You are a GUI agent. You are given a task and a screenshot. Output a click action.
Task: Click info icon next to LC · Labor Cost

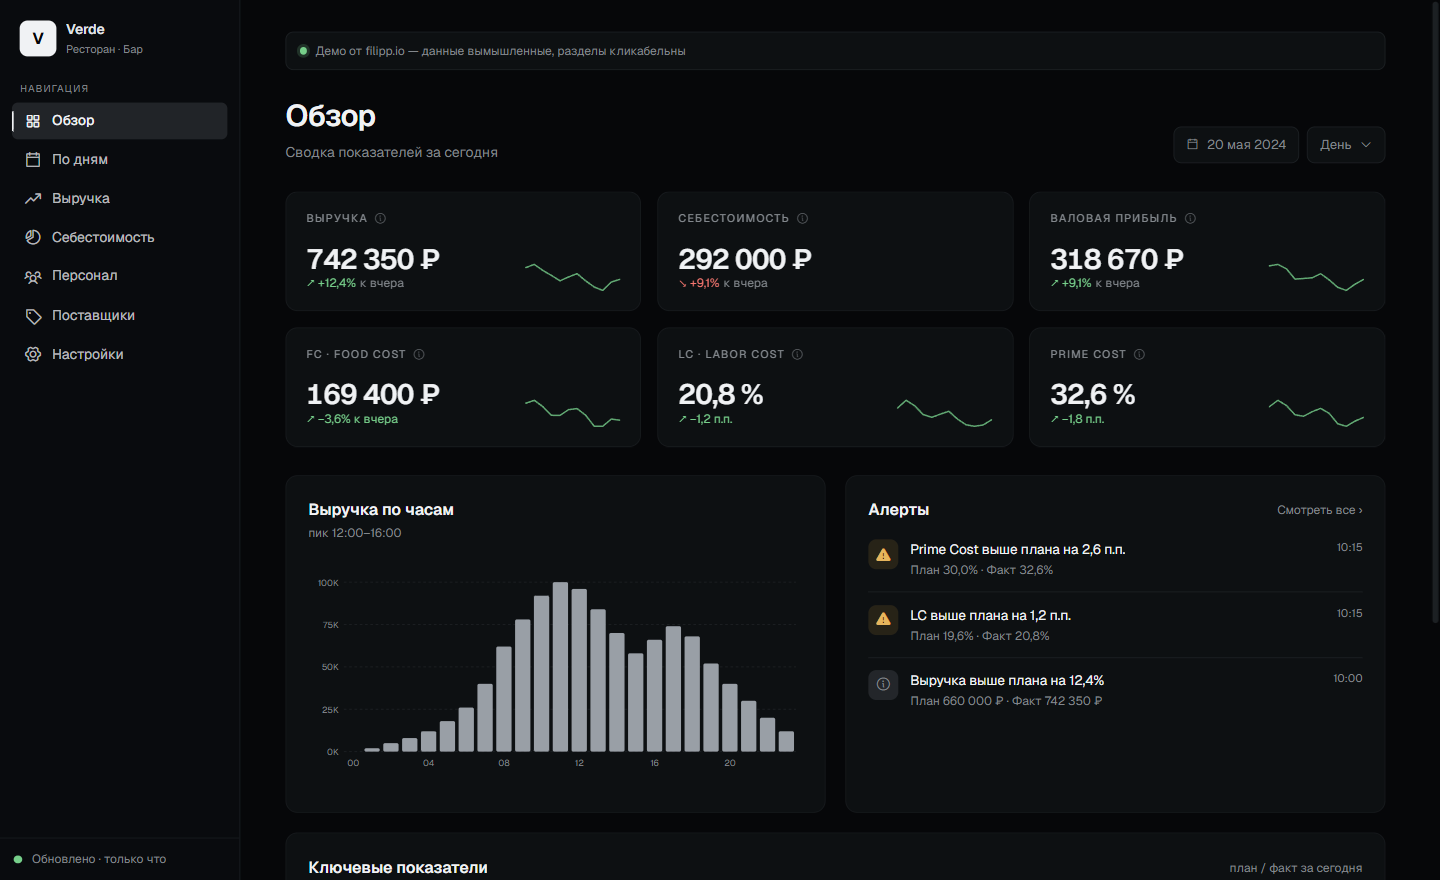797,354
